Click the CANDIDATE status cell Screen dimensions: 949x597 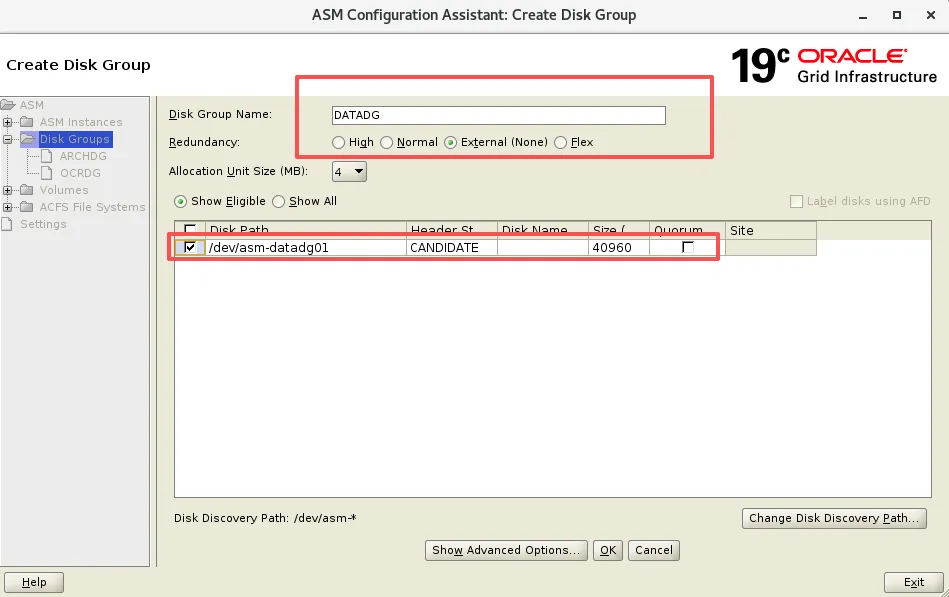click(x=452, y=248)
